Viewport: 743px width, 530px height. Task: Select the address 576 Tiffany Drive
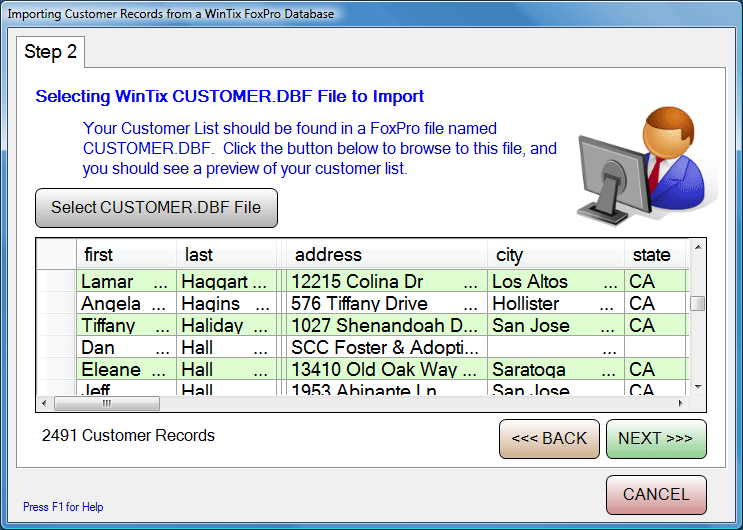387,303
